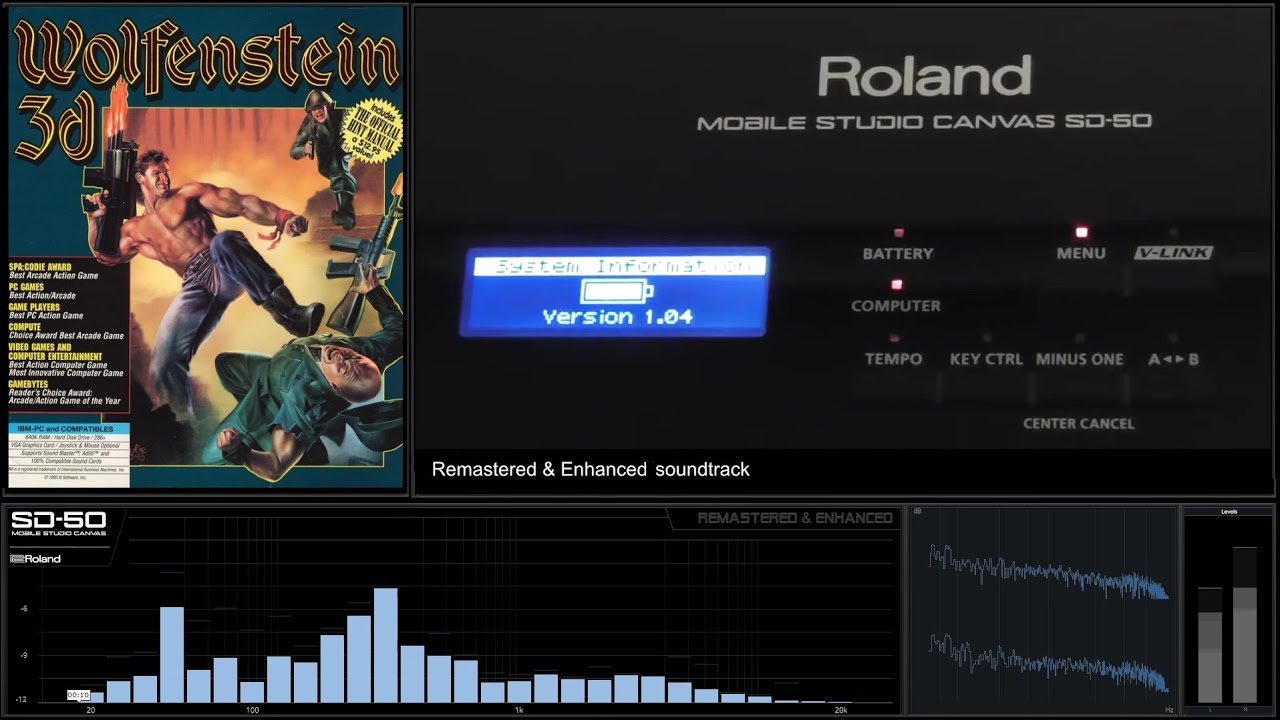Click the small Roland logo under SD-50
Viewport: 1280px width, 720px height.
coord(36,559)
